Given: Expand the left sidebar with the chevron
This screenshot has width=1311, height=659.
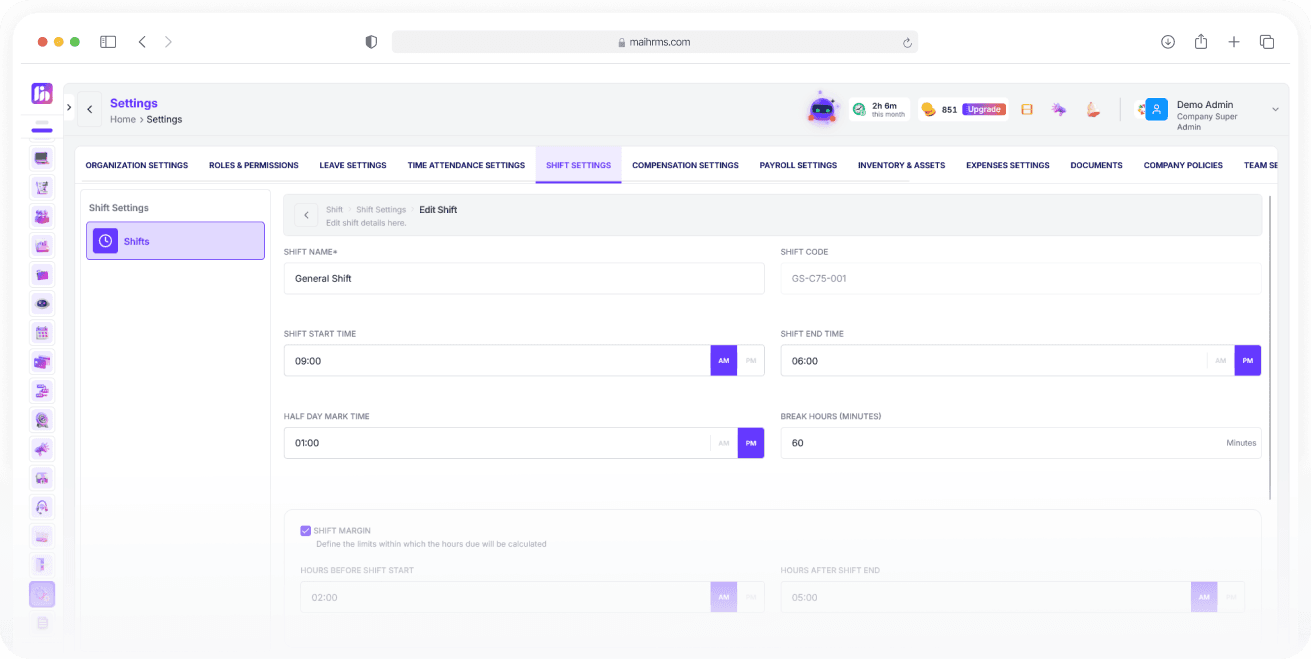Looking at the screenshot, I should [x=69, y=107].
